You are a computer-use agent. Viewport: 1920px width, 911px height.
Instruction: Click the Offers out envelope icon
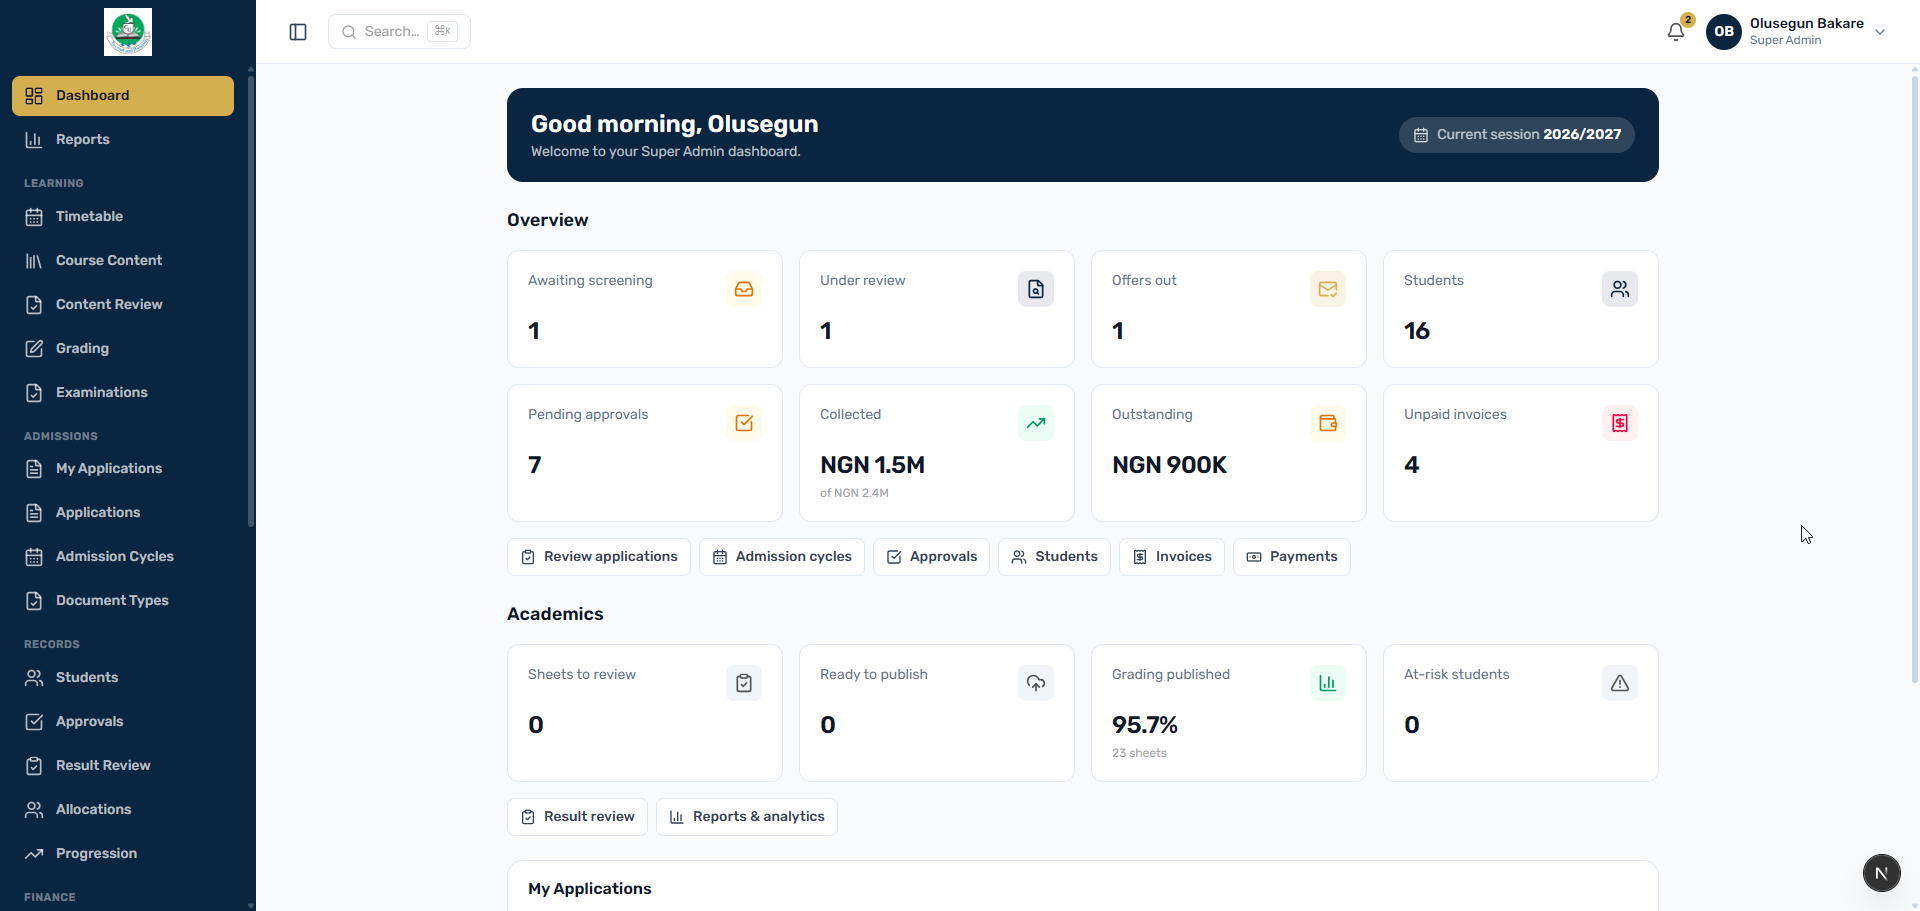[1328, 289]
